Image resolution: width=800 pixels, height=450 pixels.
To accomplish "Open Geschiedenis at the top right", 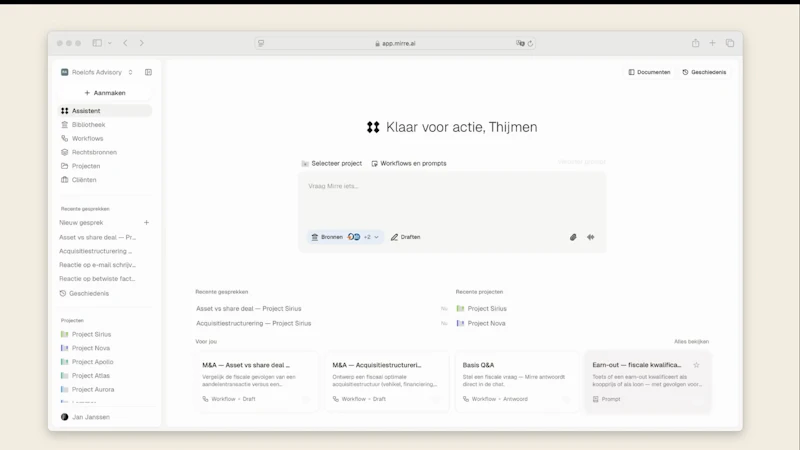I will (x=704, y=72).
